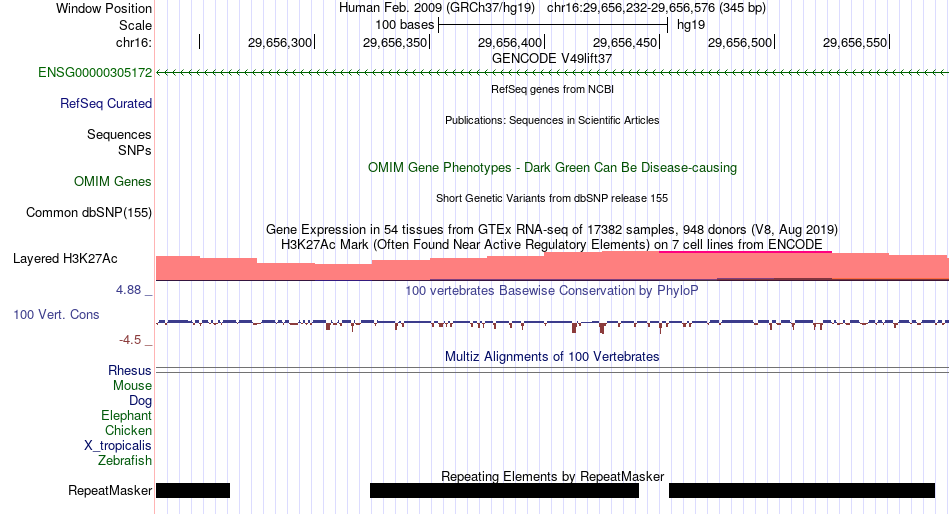Image resolution: width=950 pixels, height=514 pixels.
Task: Click Short Genetic Variants from dbSNP title
Action: (x=552, y=198)
